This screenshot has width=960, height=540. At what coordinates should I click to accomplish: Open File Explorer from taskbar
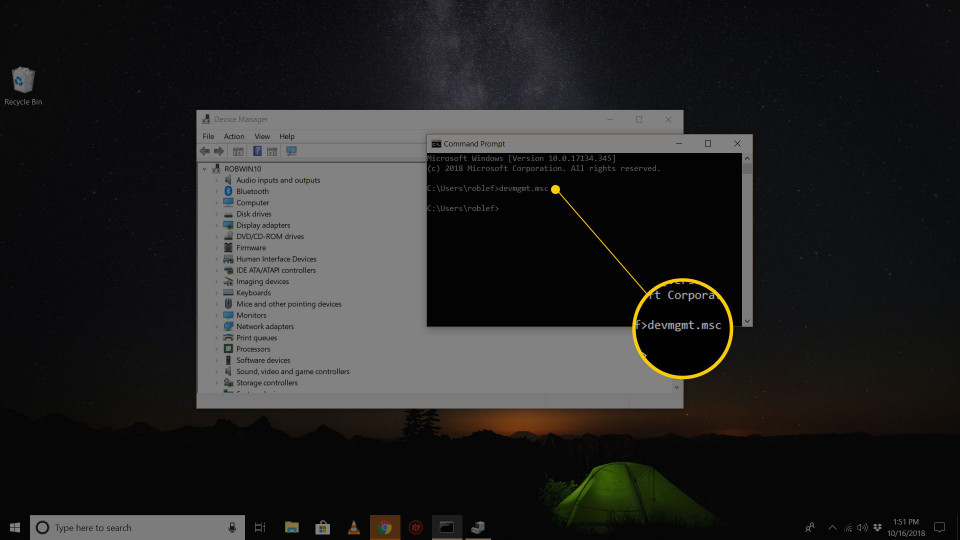[291, 528]
